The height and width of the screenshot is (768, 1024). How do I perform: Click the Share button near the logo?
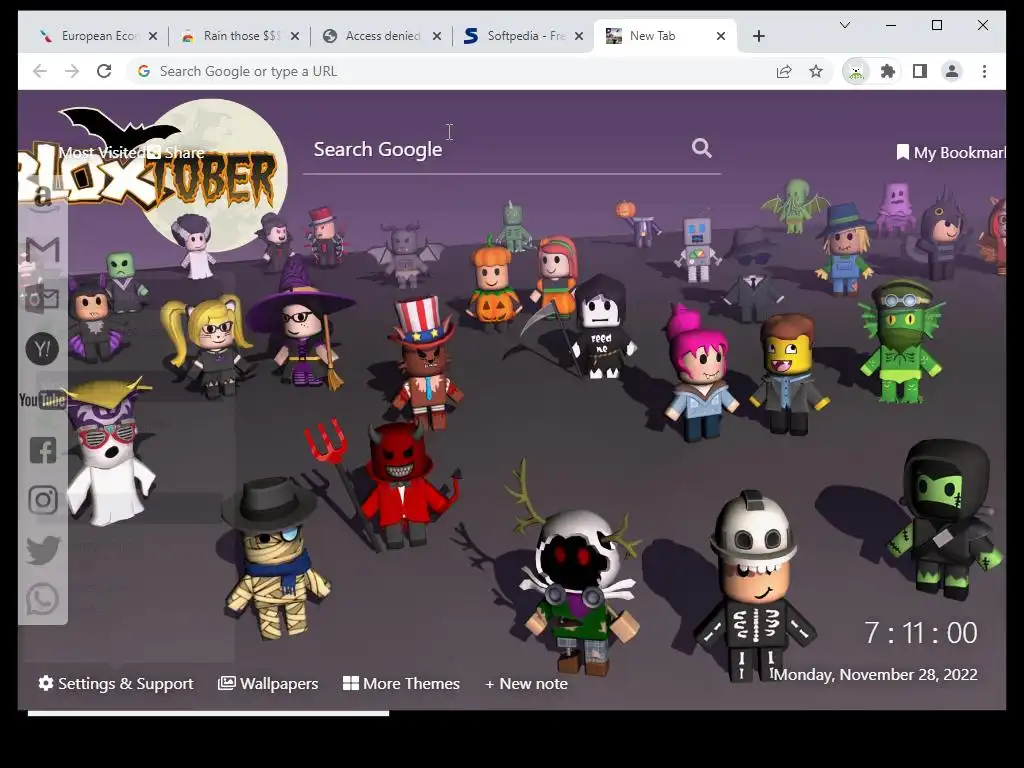(x=176, y=152)
